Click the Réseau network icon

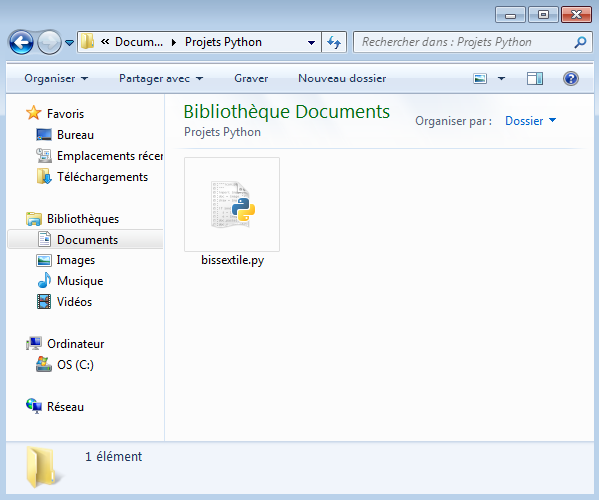point(34,406)
